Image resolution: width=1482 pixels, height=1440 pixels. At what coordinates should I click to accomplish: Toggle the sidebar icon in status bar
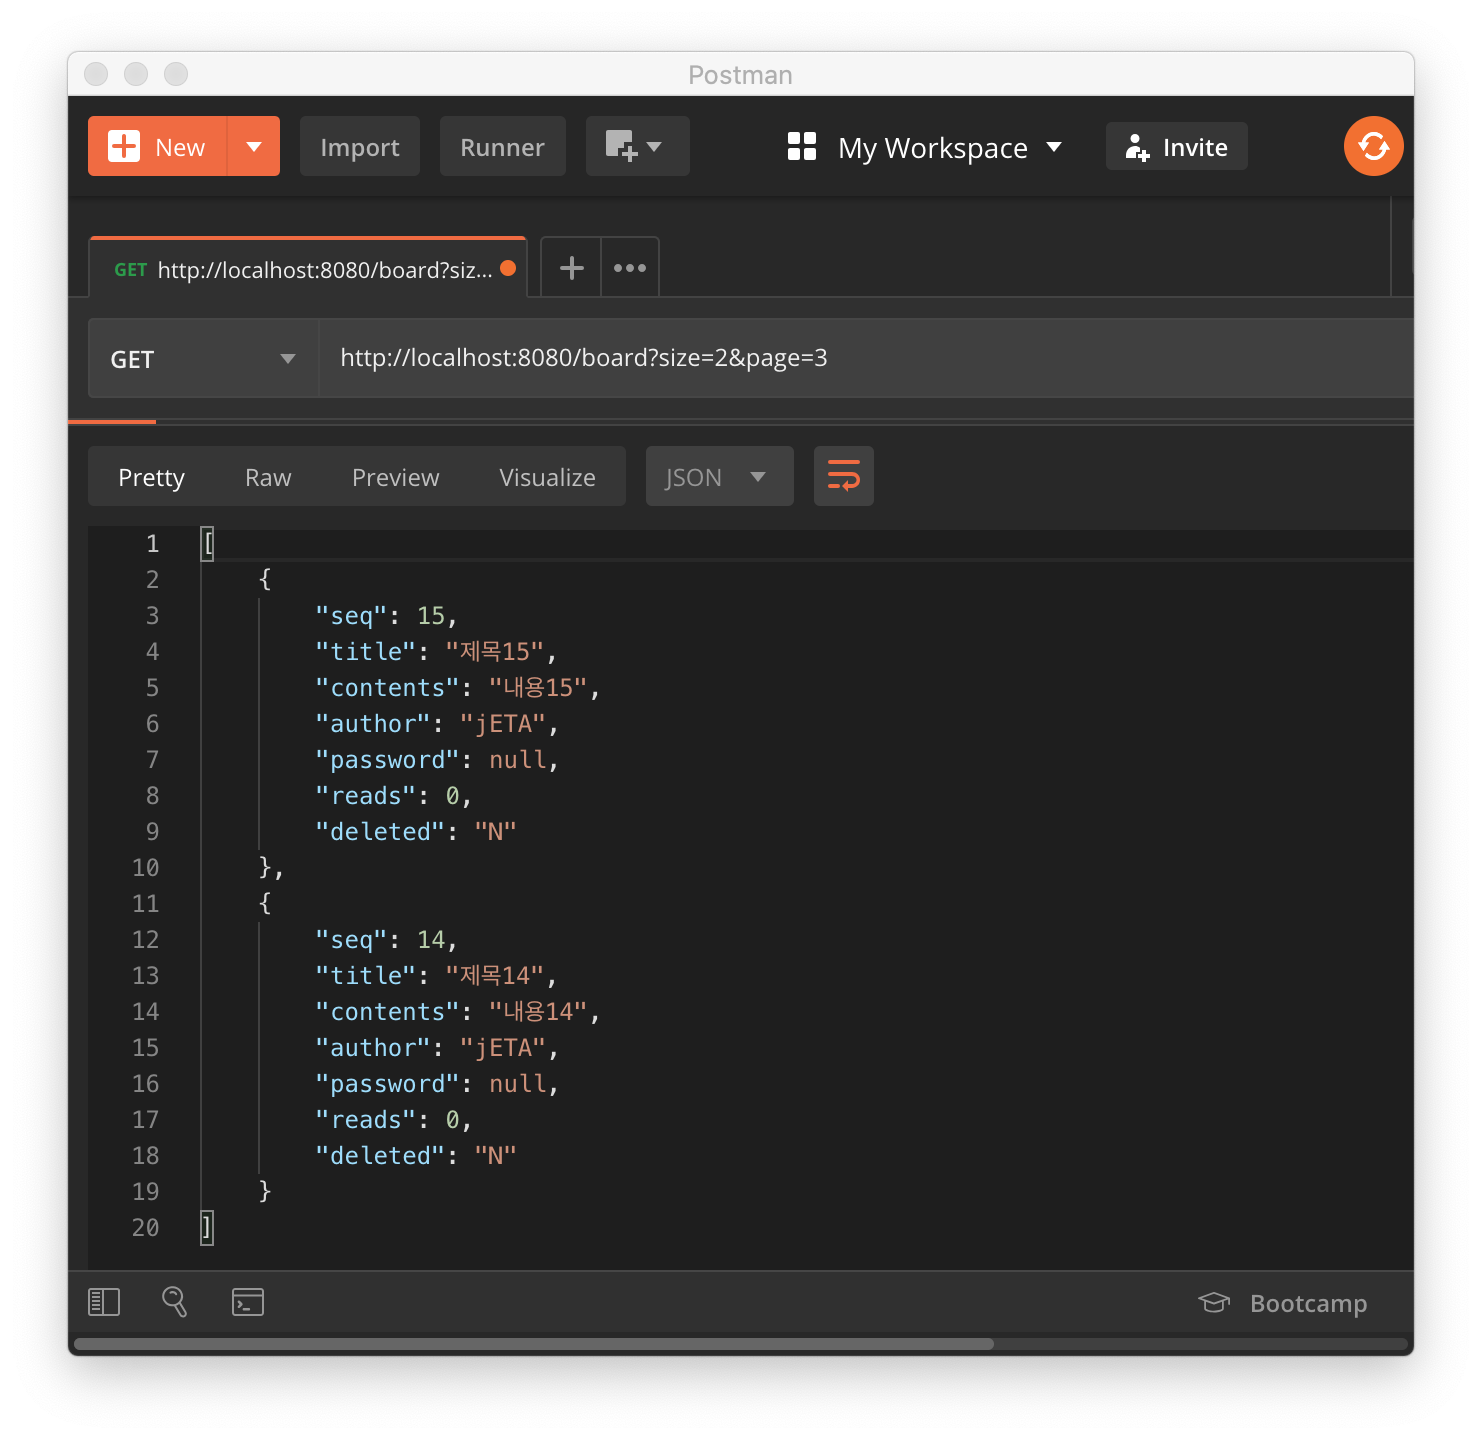(104, 1302)
